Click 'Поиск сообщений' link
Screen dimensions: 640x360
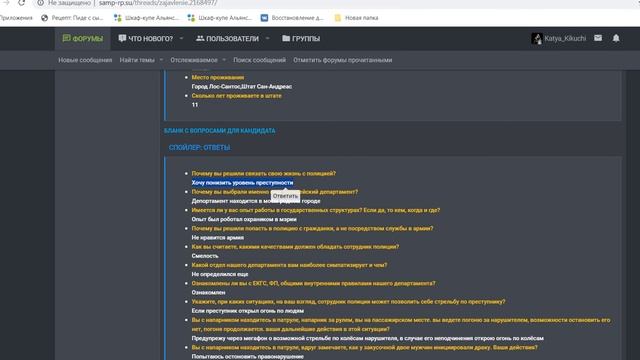[259, 60]
